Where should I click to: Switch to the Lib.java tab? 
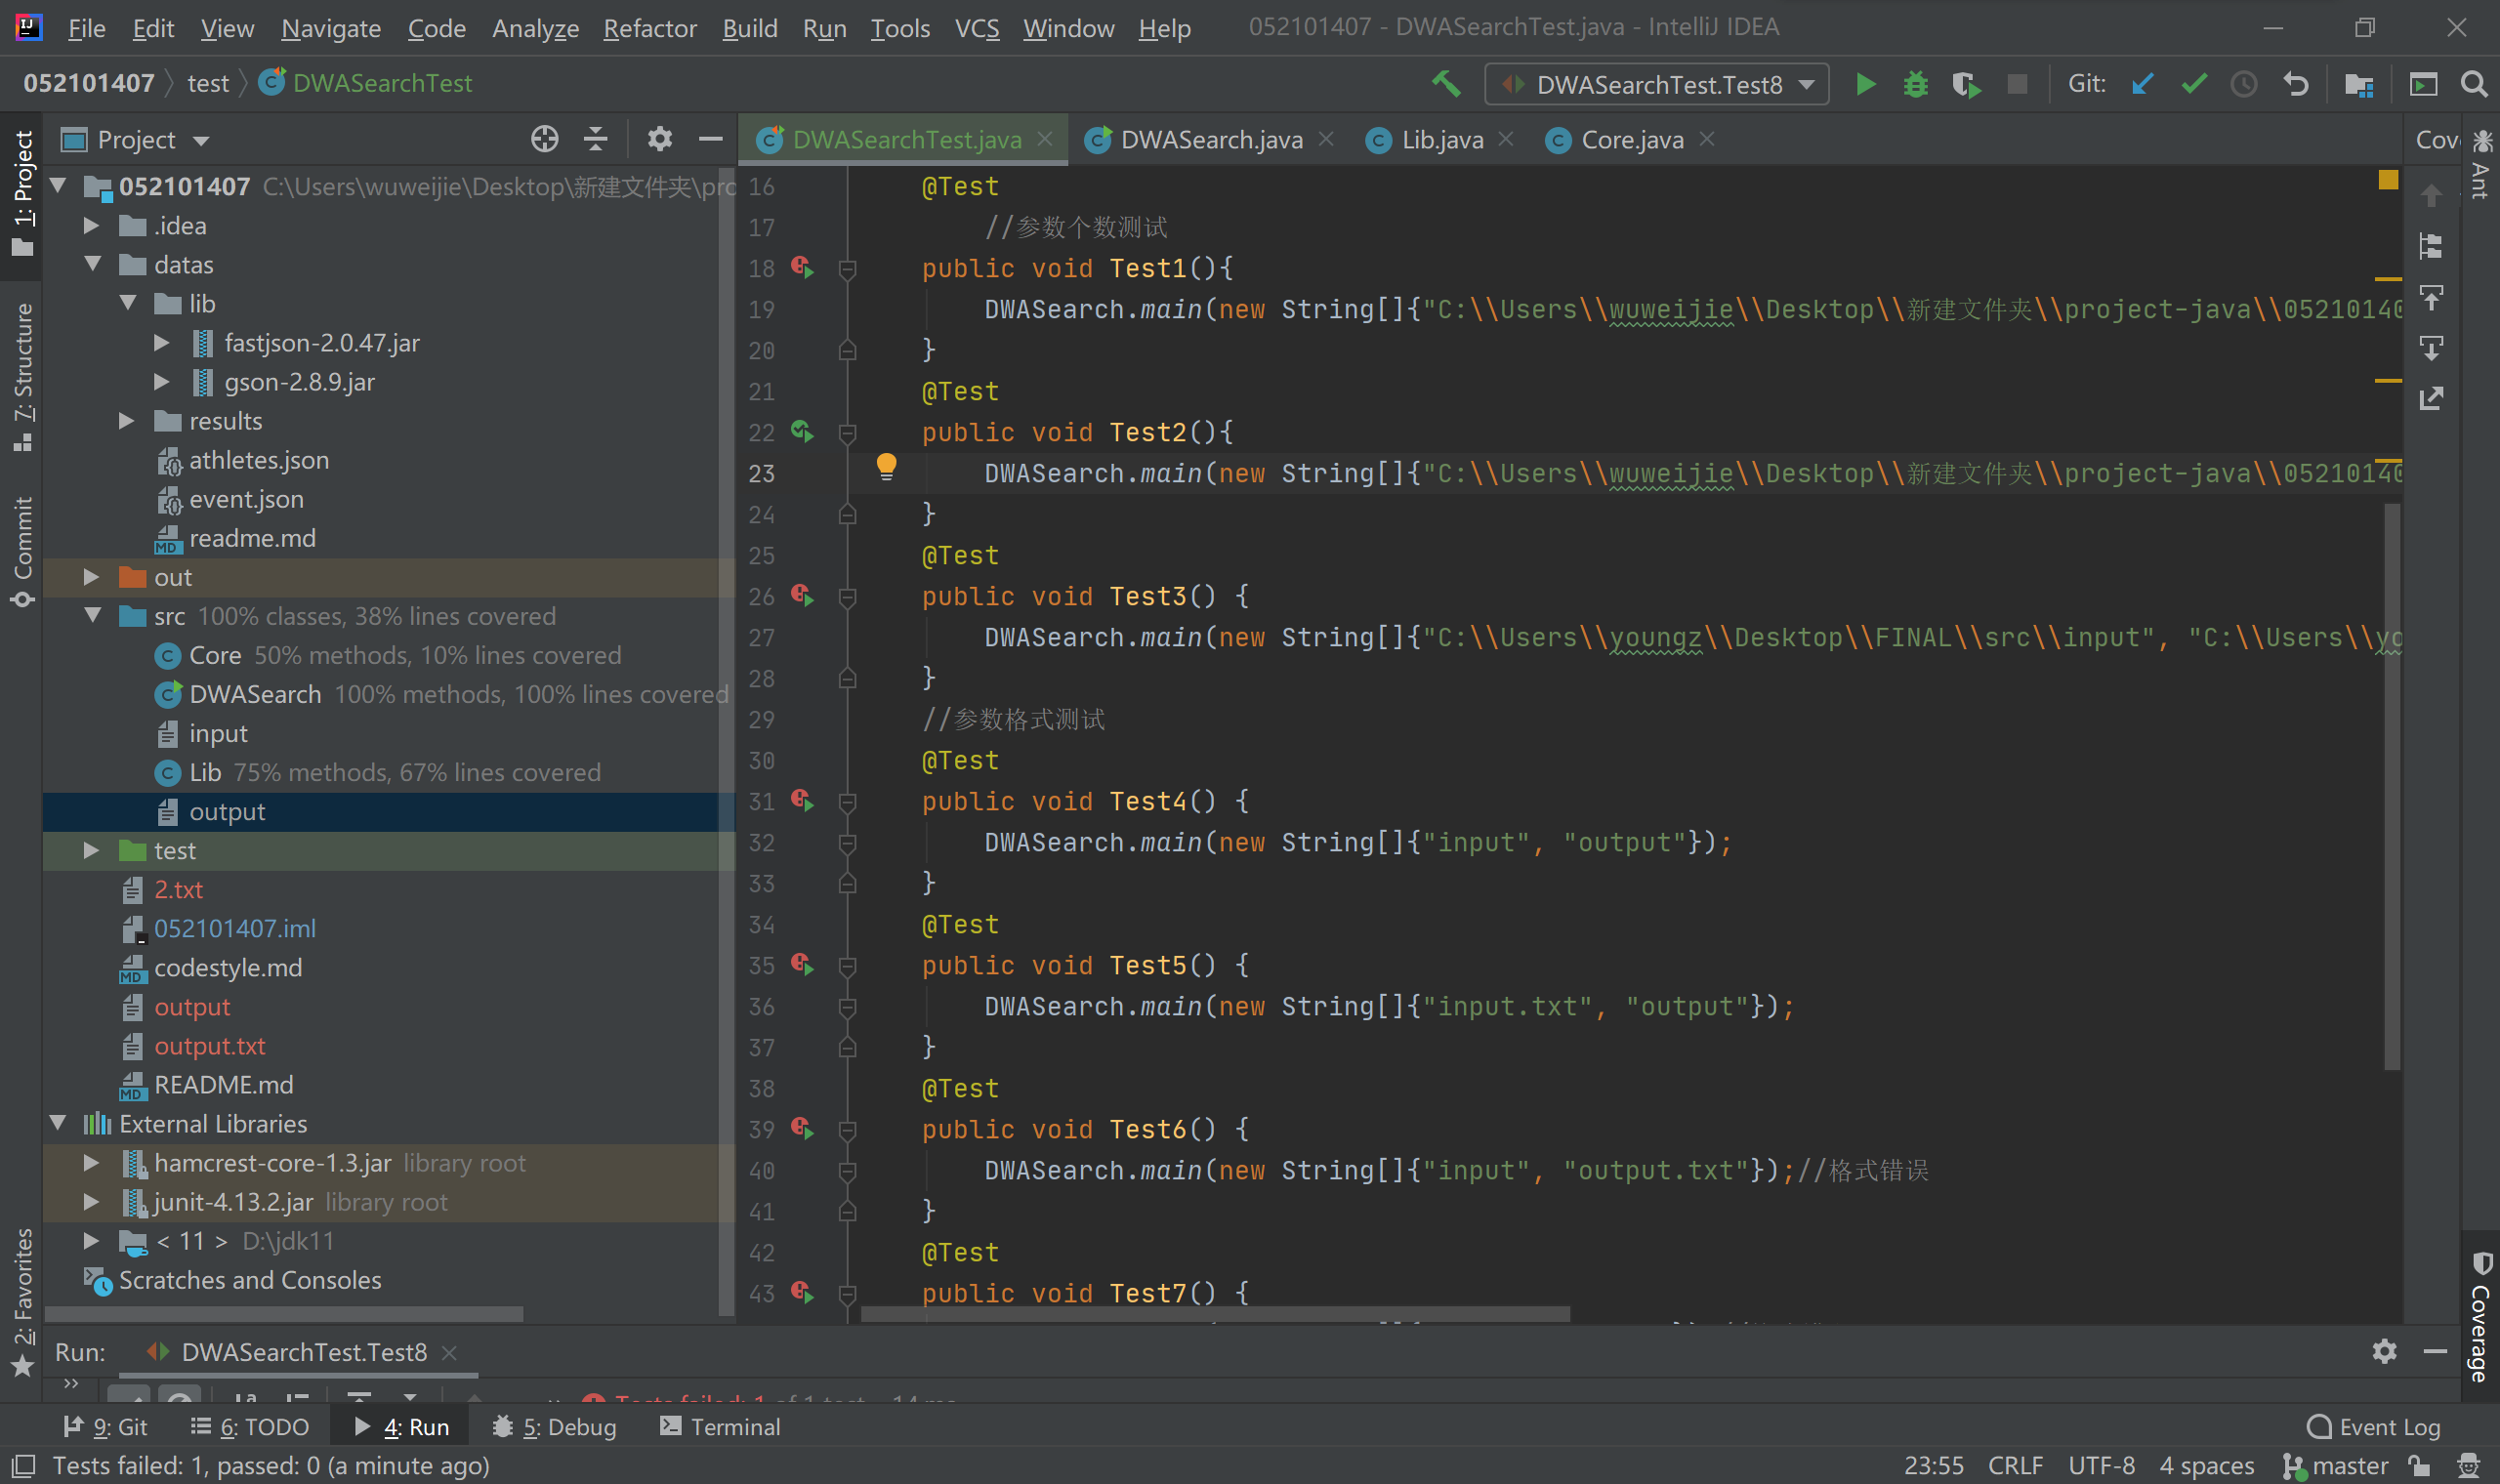tap(1441, 140)
